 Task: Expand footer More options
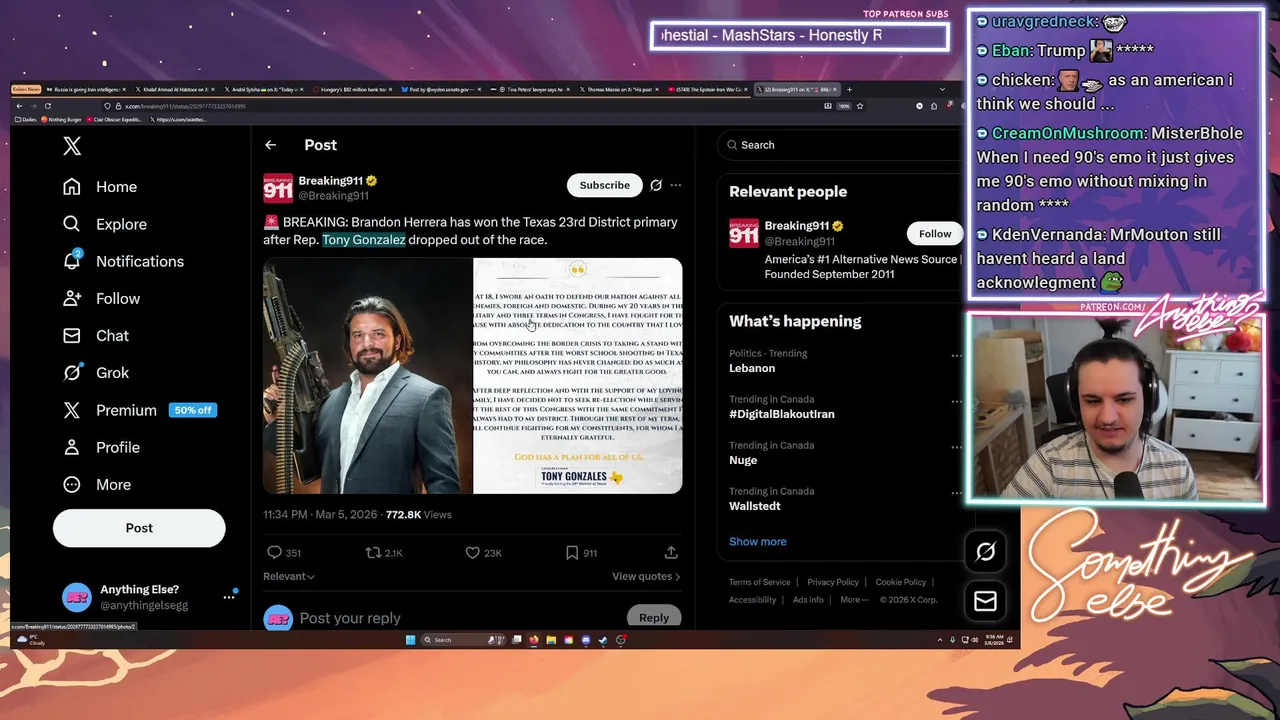click(x=854, y=599)
